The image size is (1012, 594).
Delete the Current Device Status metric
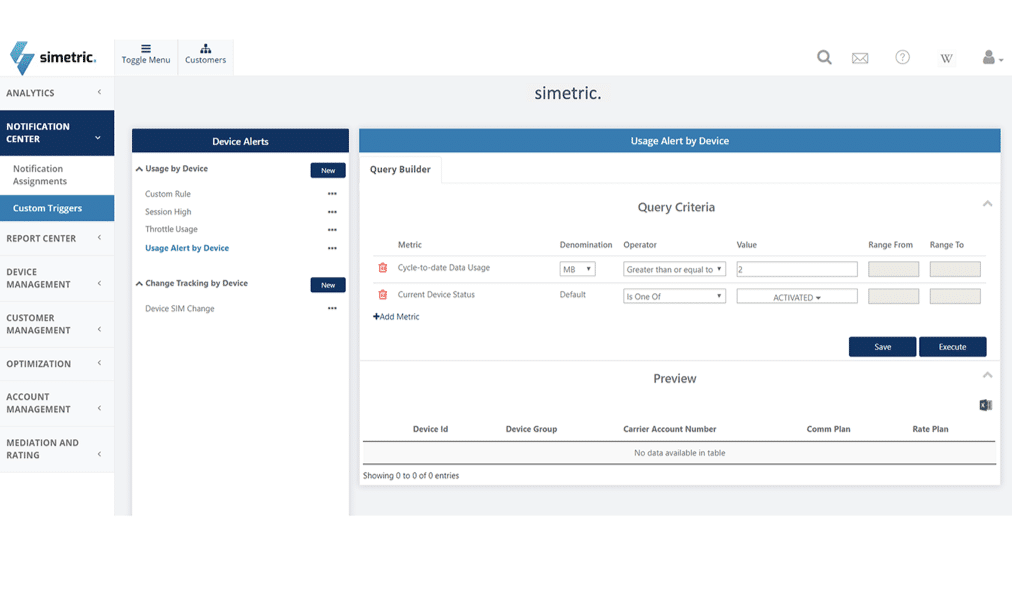(x=383, y=294)
